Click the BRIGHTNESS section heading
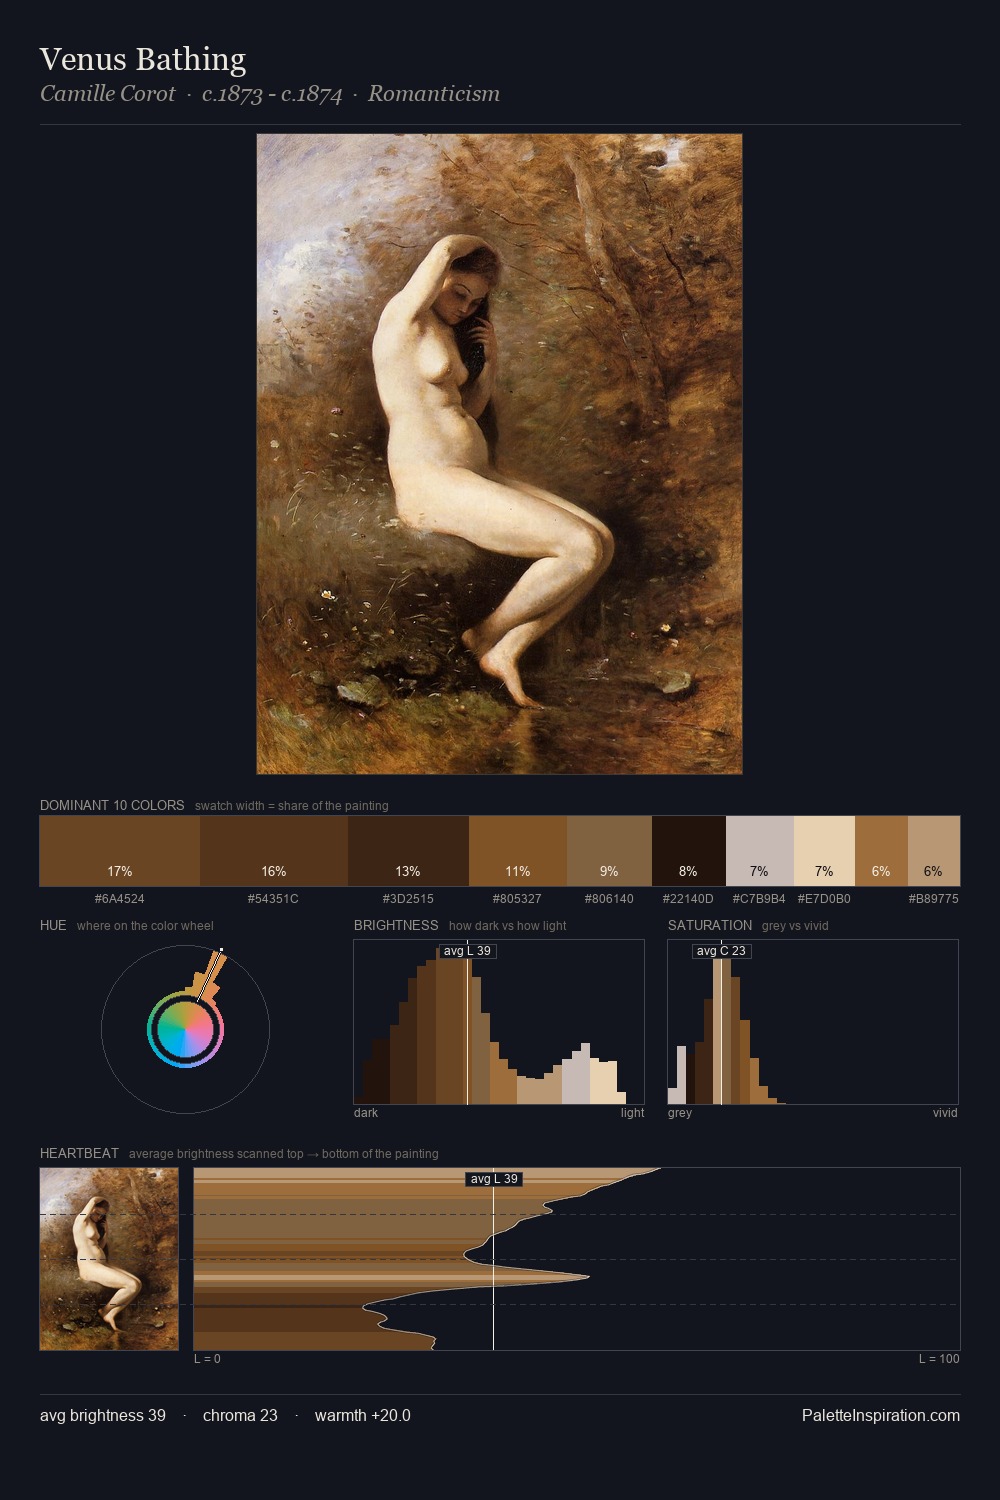This screenshot has width=1000, height=1500. tap(396, 925)
